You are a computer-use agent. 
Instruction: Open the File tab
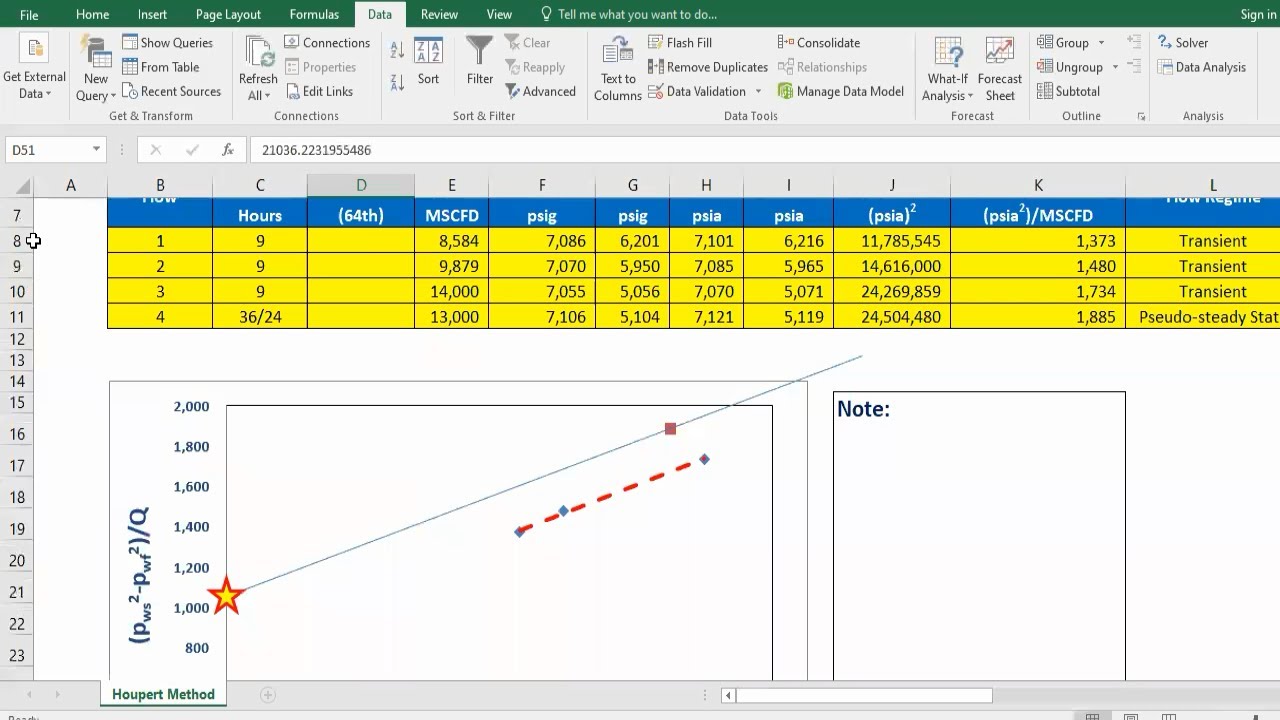29,14
